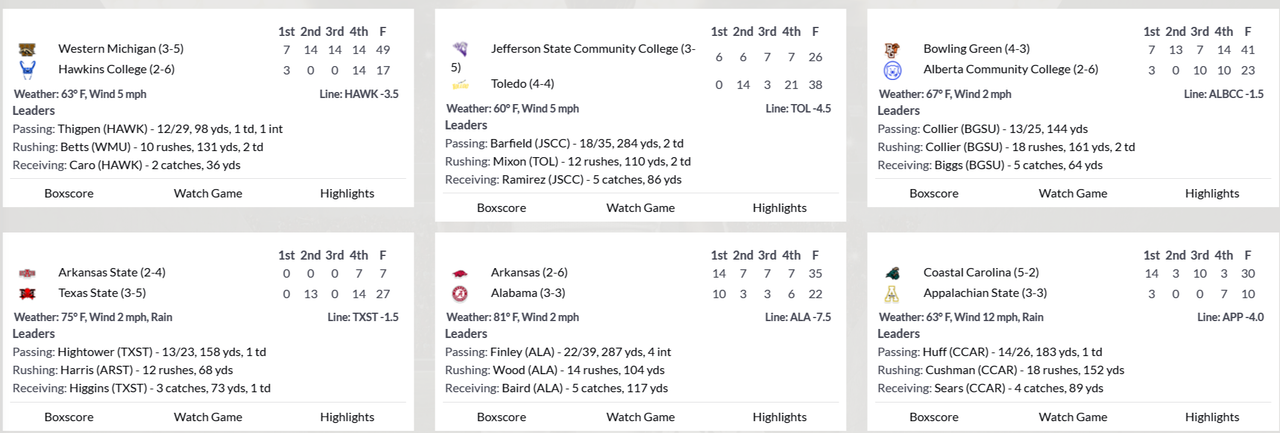Click the Toledo team logo

[460, 84]
